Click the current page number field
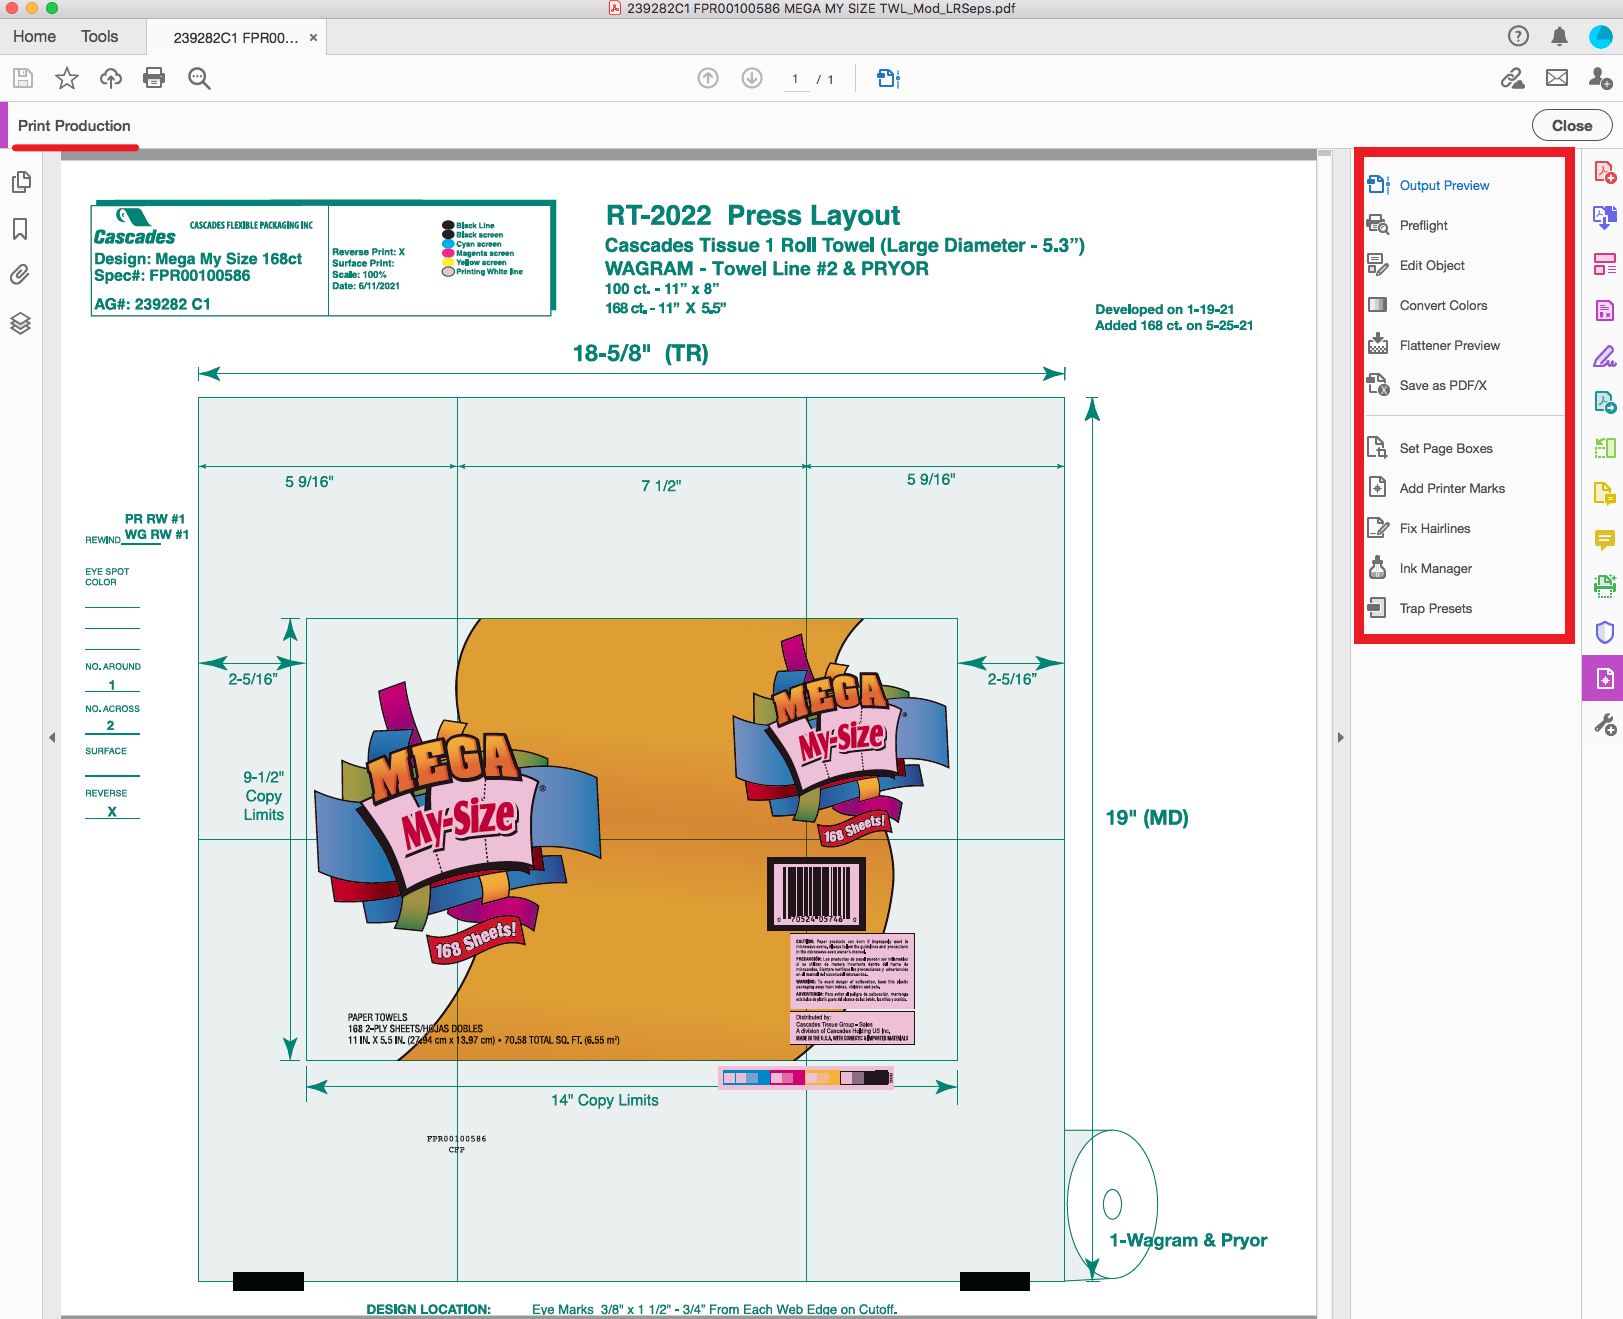The image size is (1623, 1319). click(x=796, y=79)
